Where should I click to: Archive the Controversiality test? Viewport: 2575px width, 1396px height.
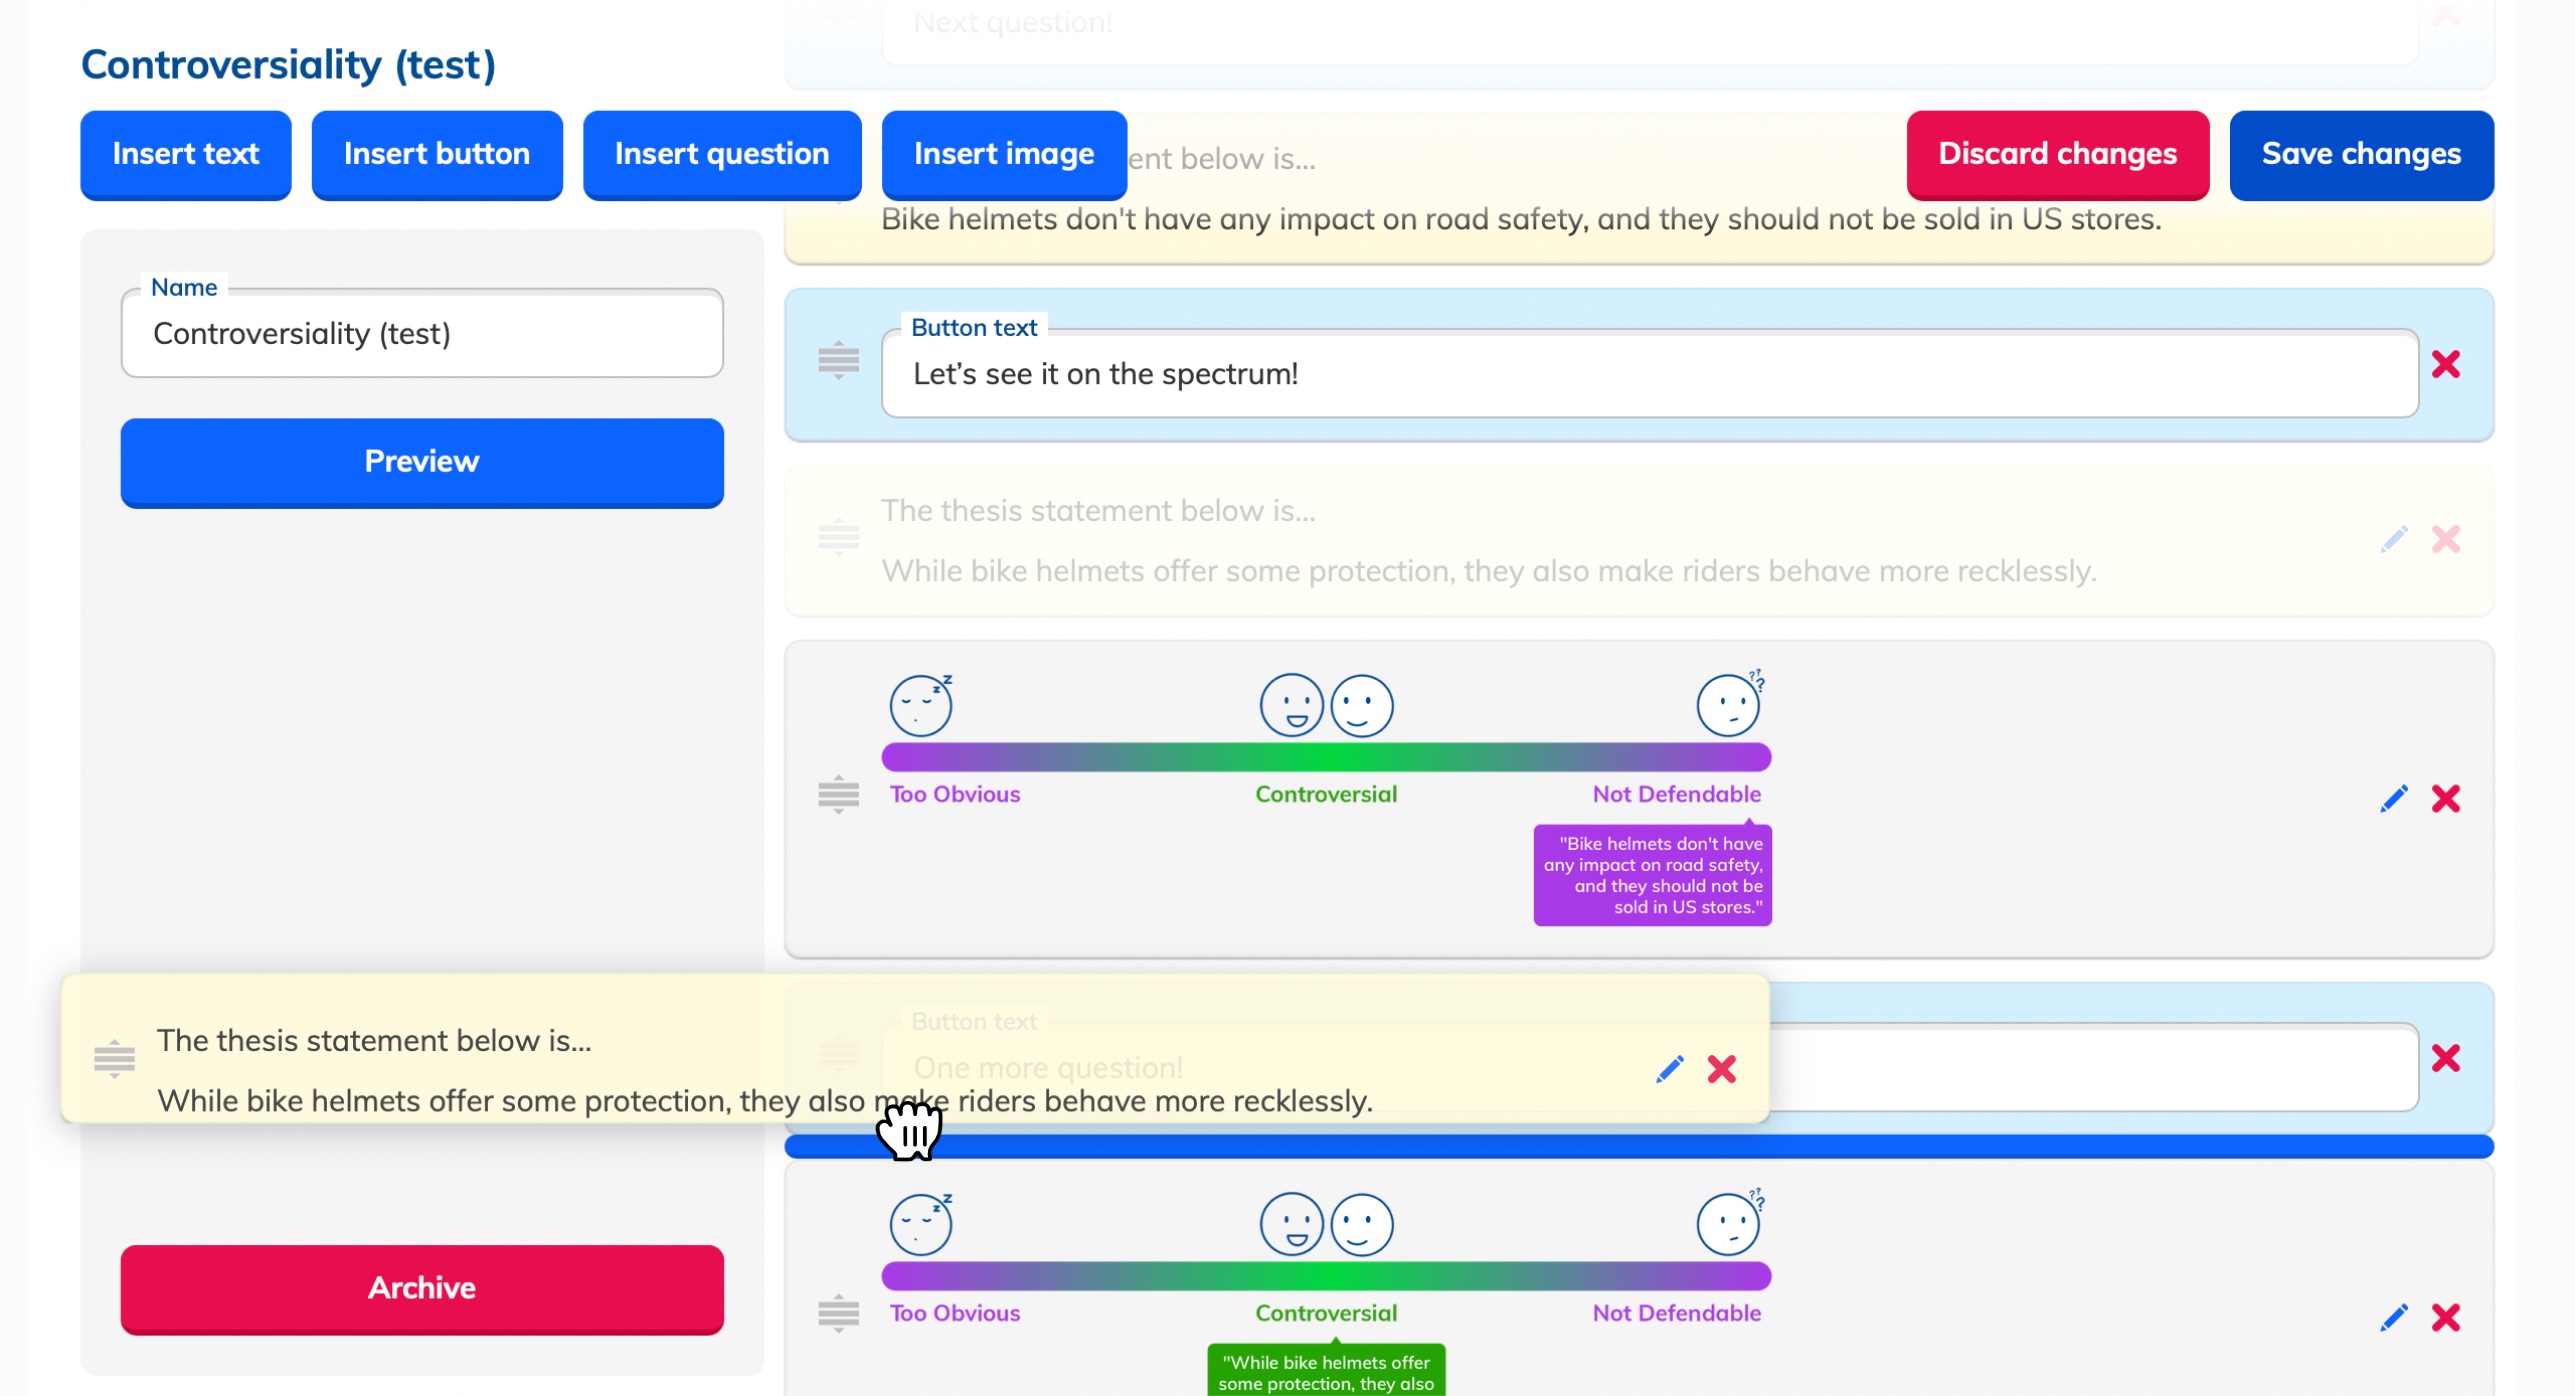pos(421,1288)
